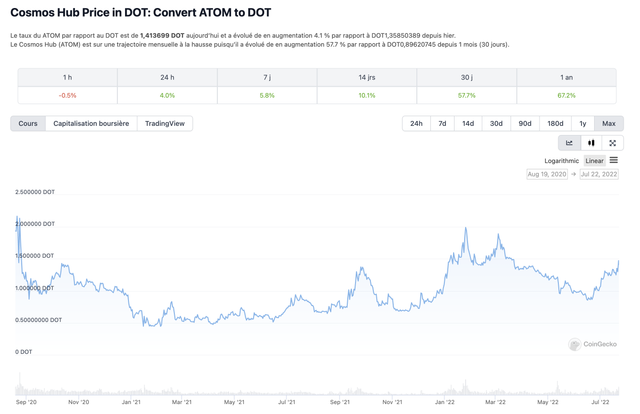Edit the Aug 19, 2020 start date
Viewport: 640px width, 414px height.
547,174
